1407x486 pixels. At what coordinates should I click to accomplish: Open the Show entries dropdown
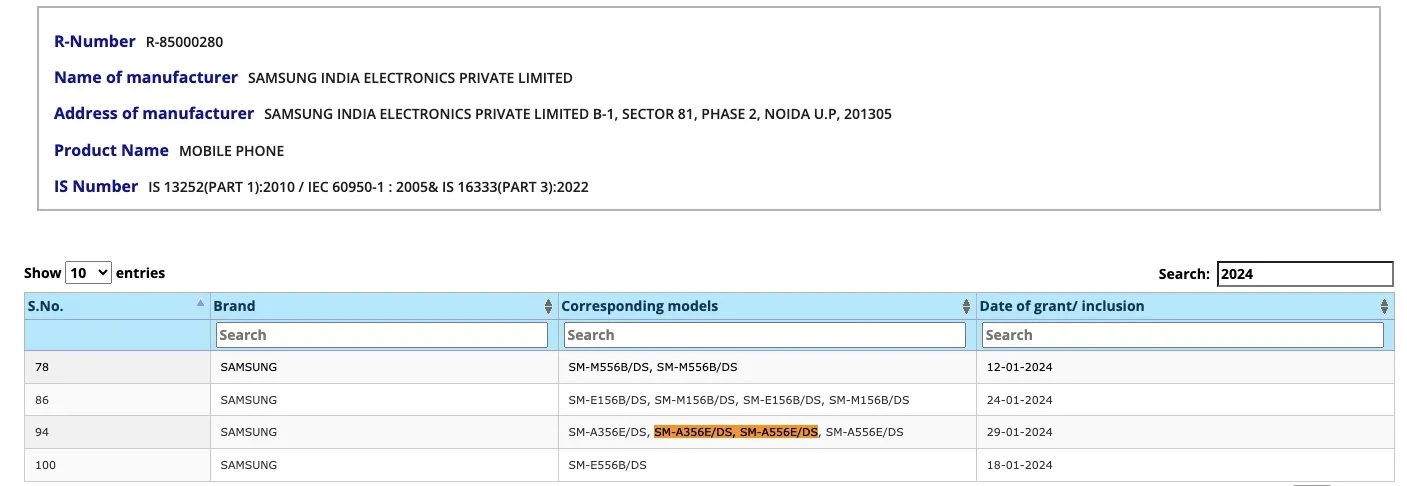[88, 272]
